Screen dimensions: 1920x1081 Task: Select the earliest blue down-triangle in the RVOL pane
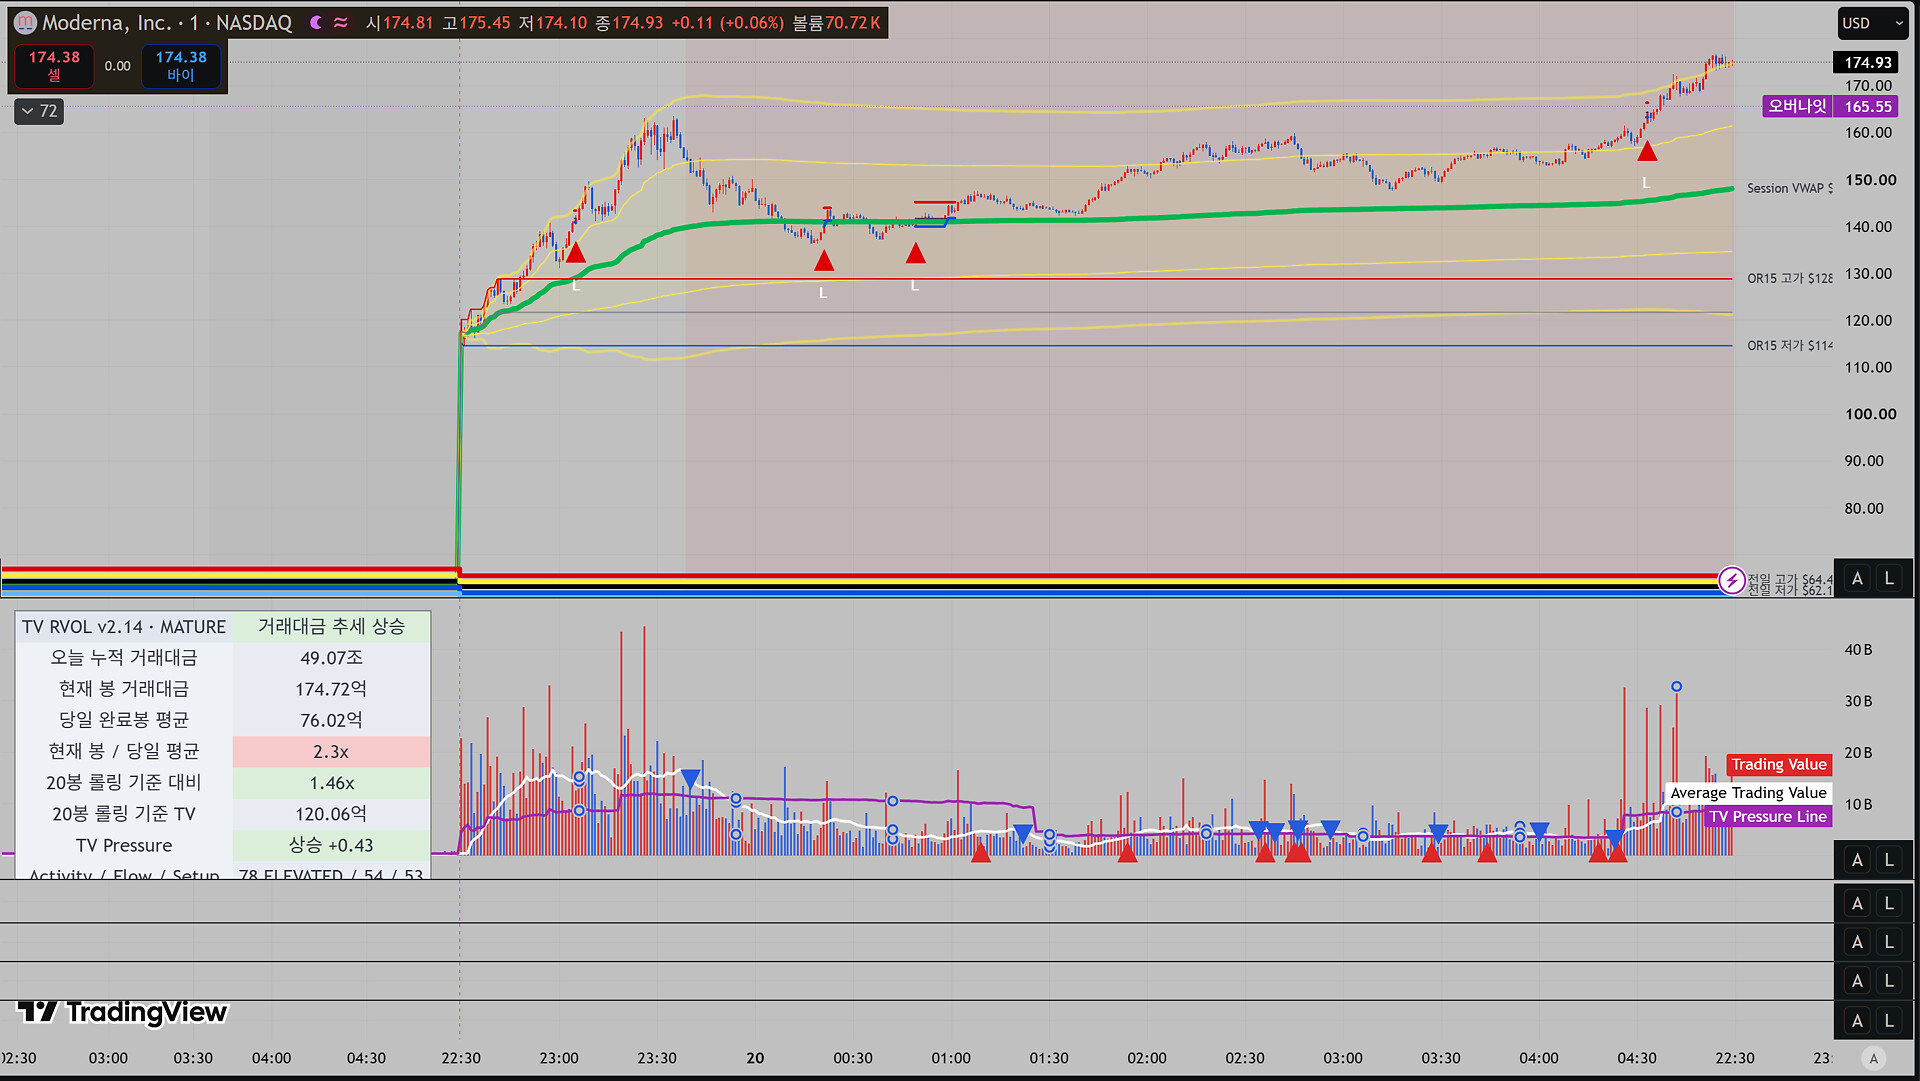tap(690, 778)
